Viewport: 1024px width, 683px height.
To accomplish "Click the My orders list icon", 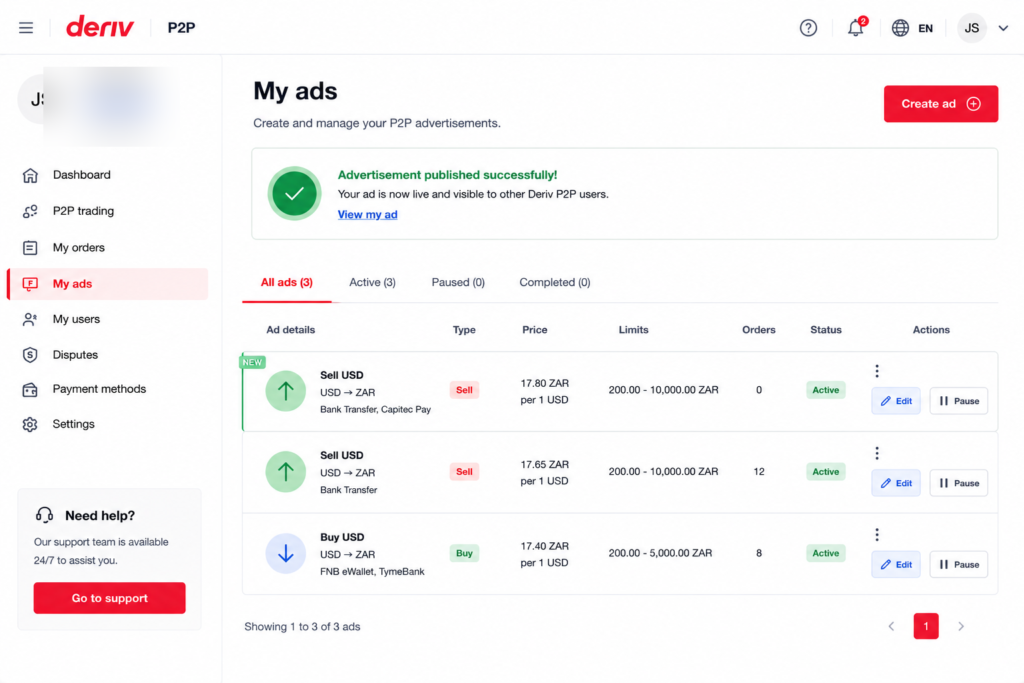I will 30,247.
